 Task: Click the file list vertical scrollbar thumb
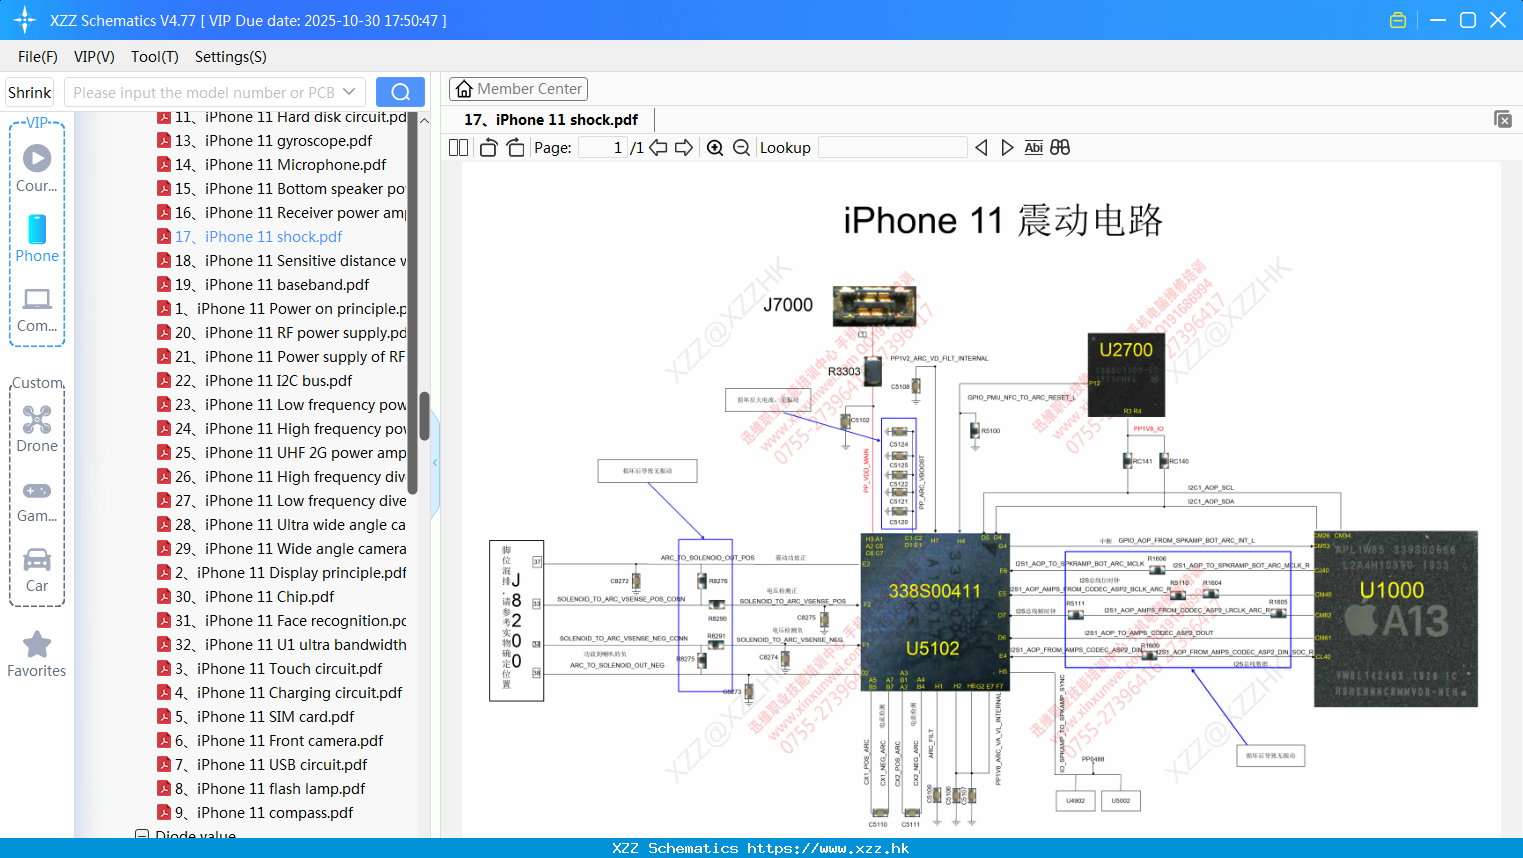pos(424,416)
